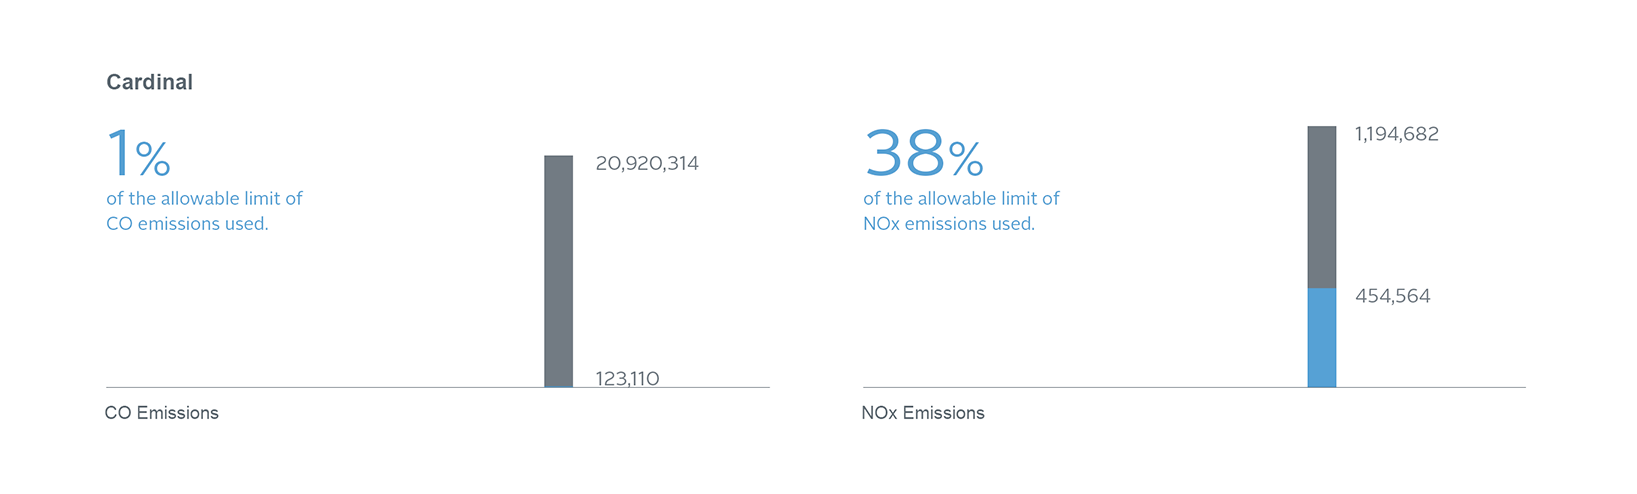
Task: Click 'CO emissions used.' caption
Action: coord(187,224)
